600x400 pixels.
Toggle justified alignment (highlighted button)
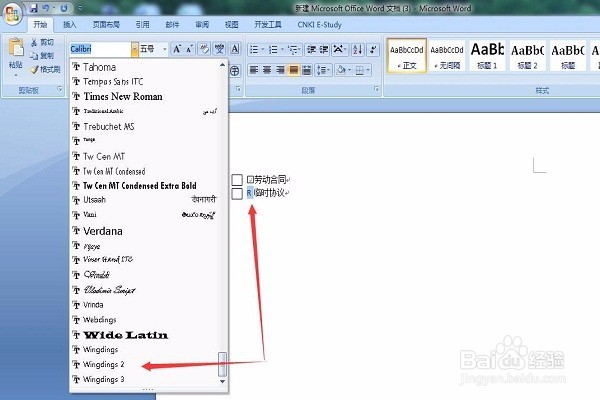pos(293,70)
